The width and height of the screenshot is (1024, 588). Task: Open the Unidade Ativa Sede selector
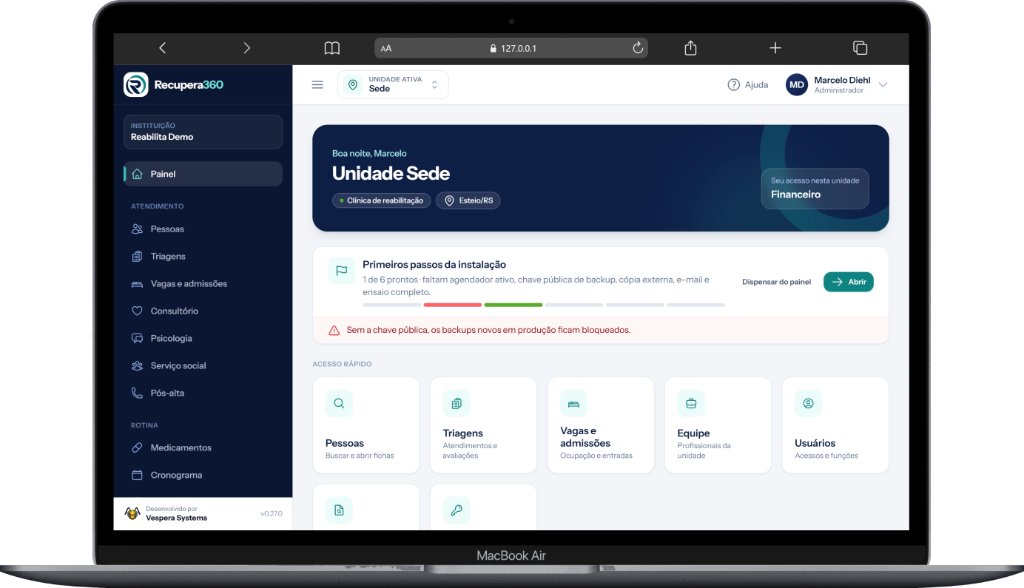point(392,85)
